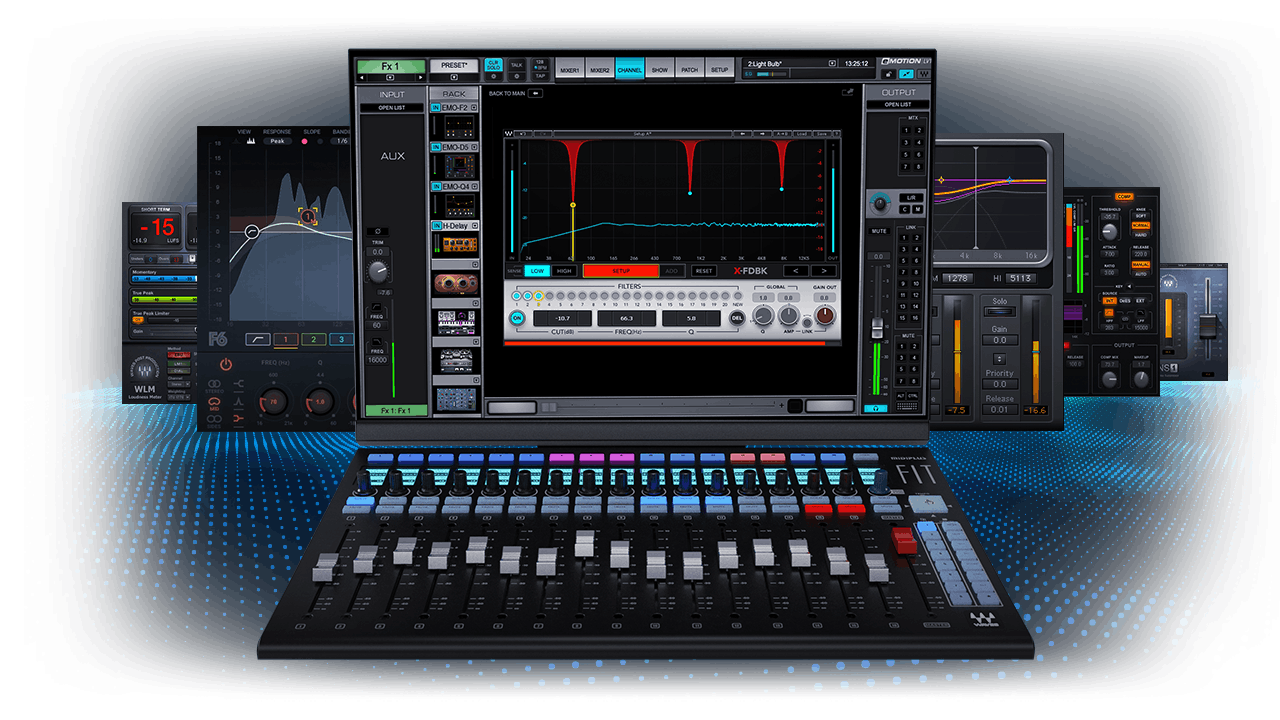Go to next channel arrow under Fx 1
The width and height of the screenshot is (1280, 720).
420,77
